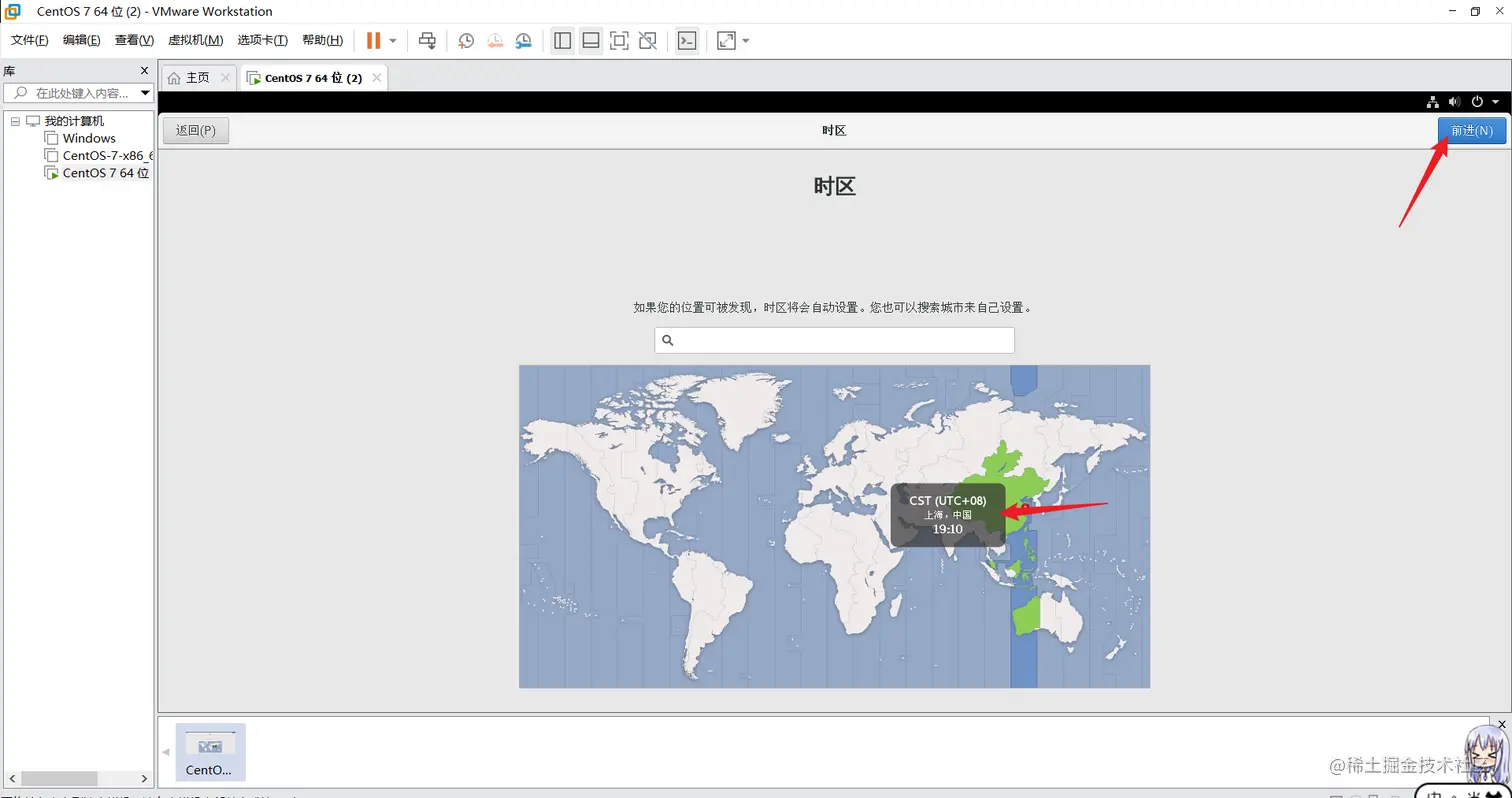Image resolution: width=1512 pixels, height=798 pixels.
Task: Click the library scrollbar right arrow
Action: coord(145,778)
